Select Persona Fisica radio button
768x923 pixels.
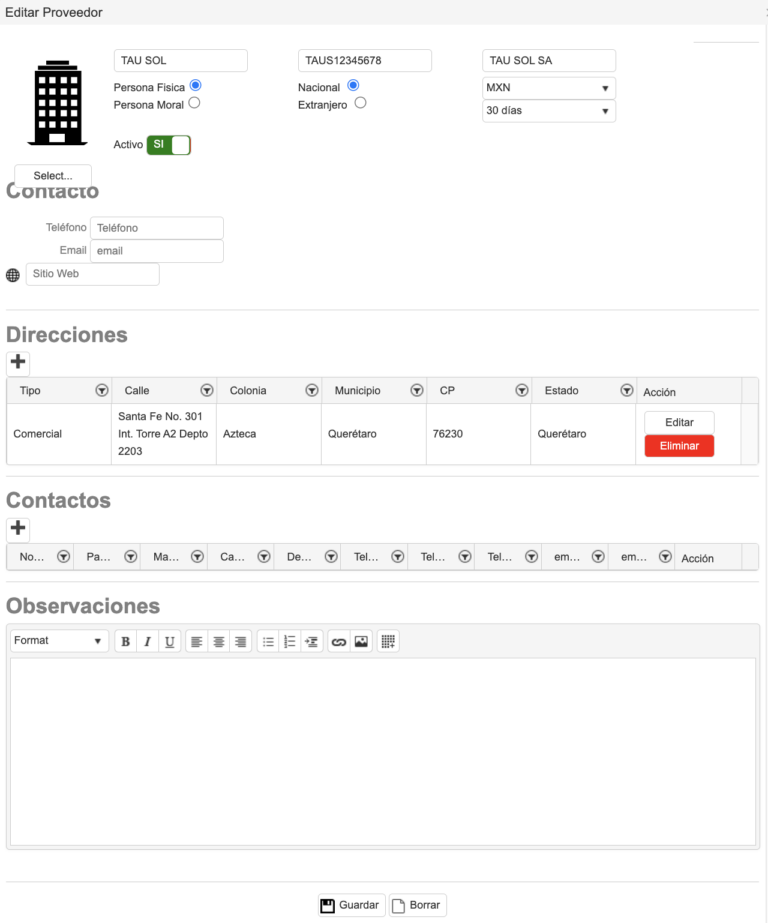(x=195, y=85)
